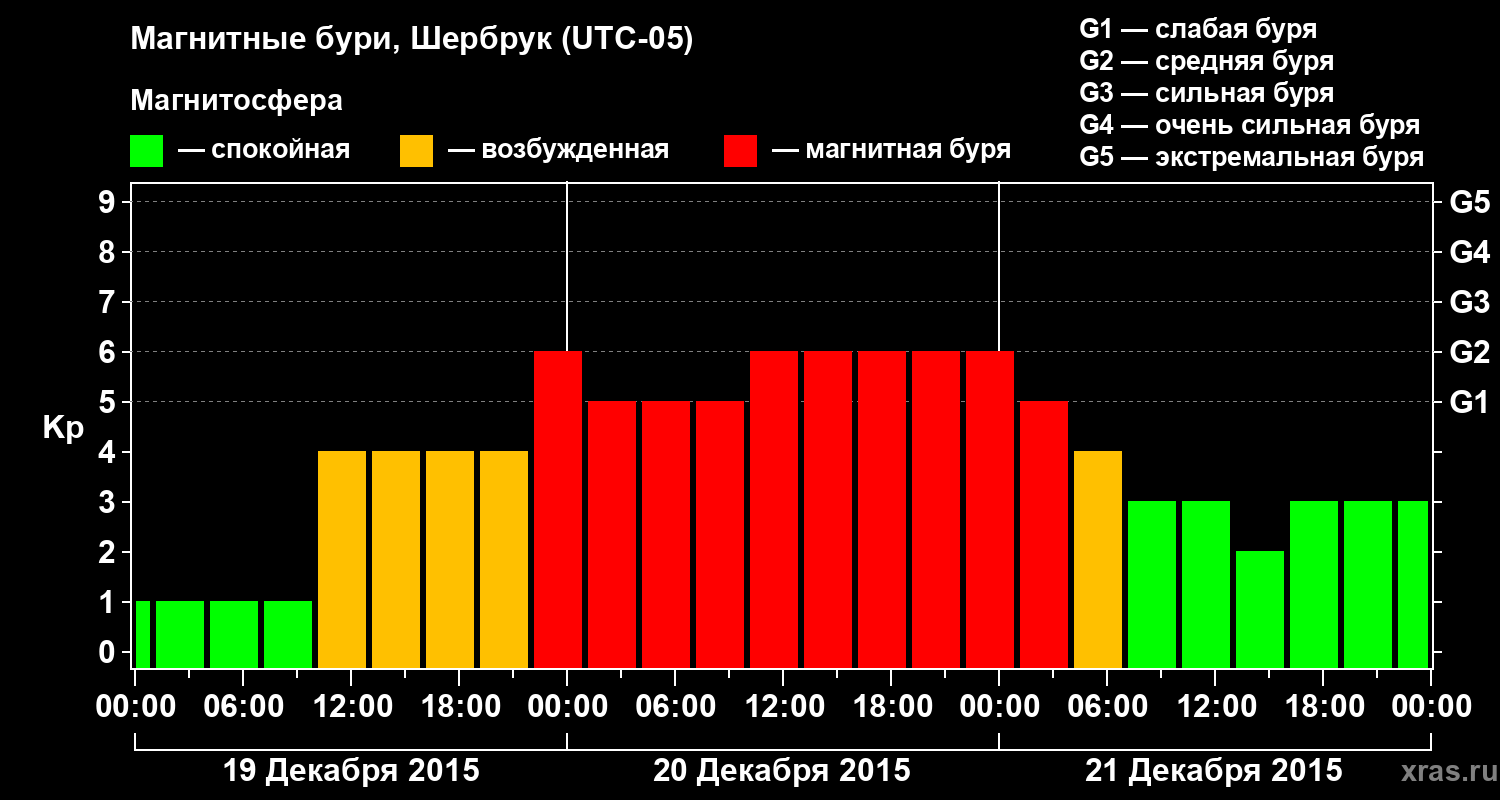This screenshot has width=1500, height=800.
Task: Click the 'G1 — слабая буря' legend line
Action: tap(1198, 29)
